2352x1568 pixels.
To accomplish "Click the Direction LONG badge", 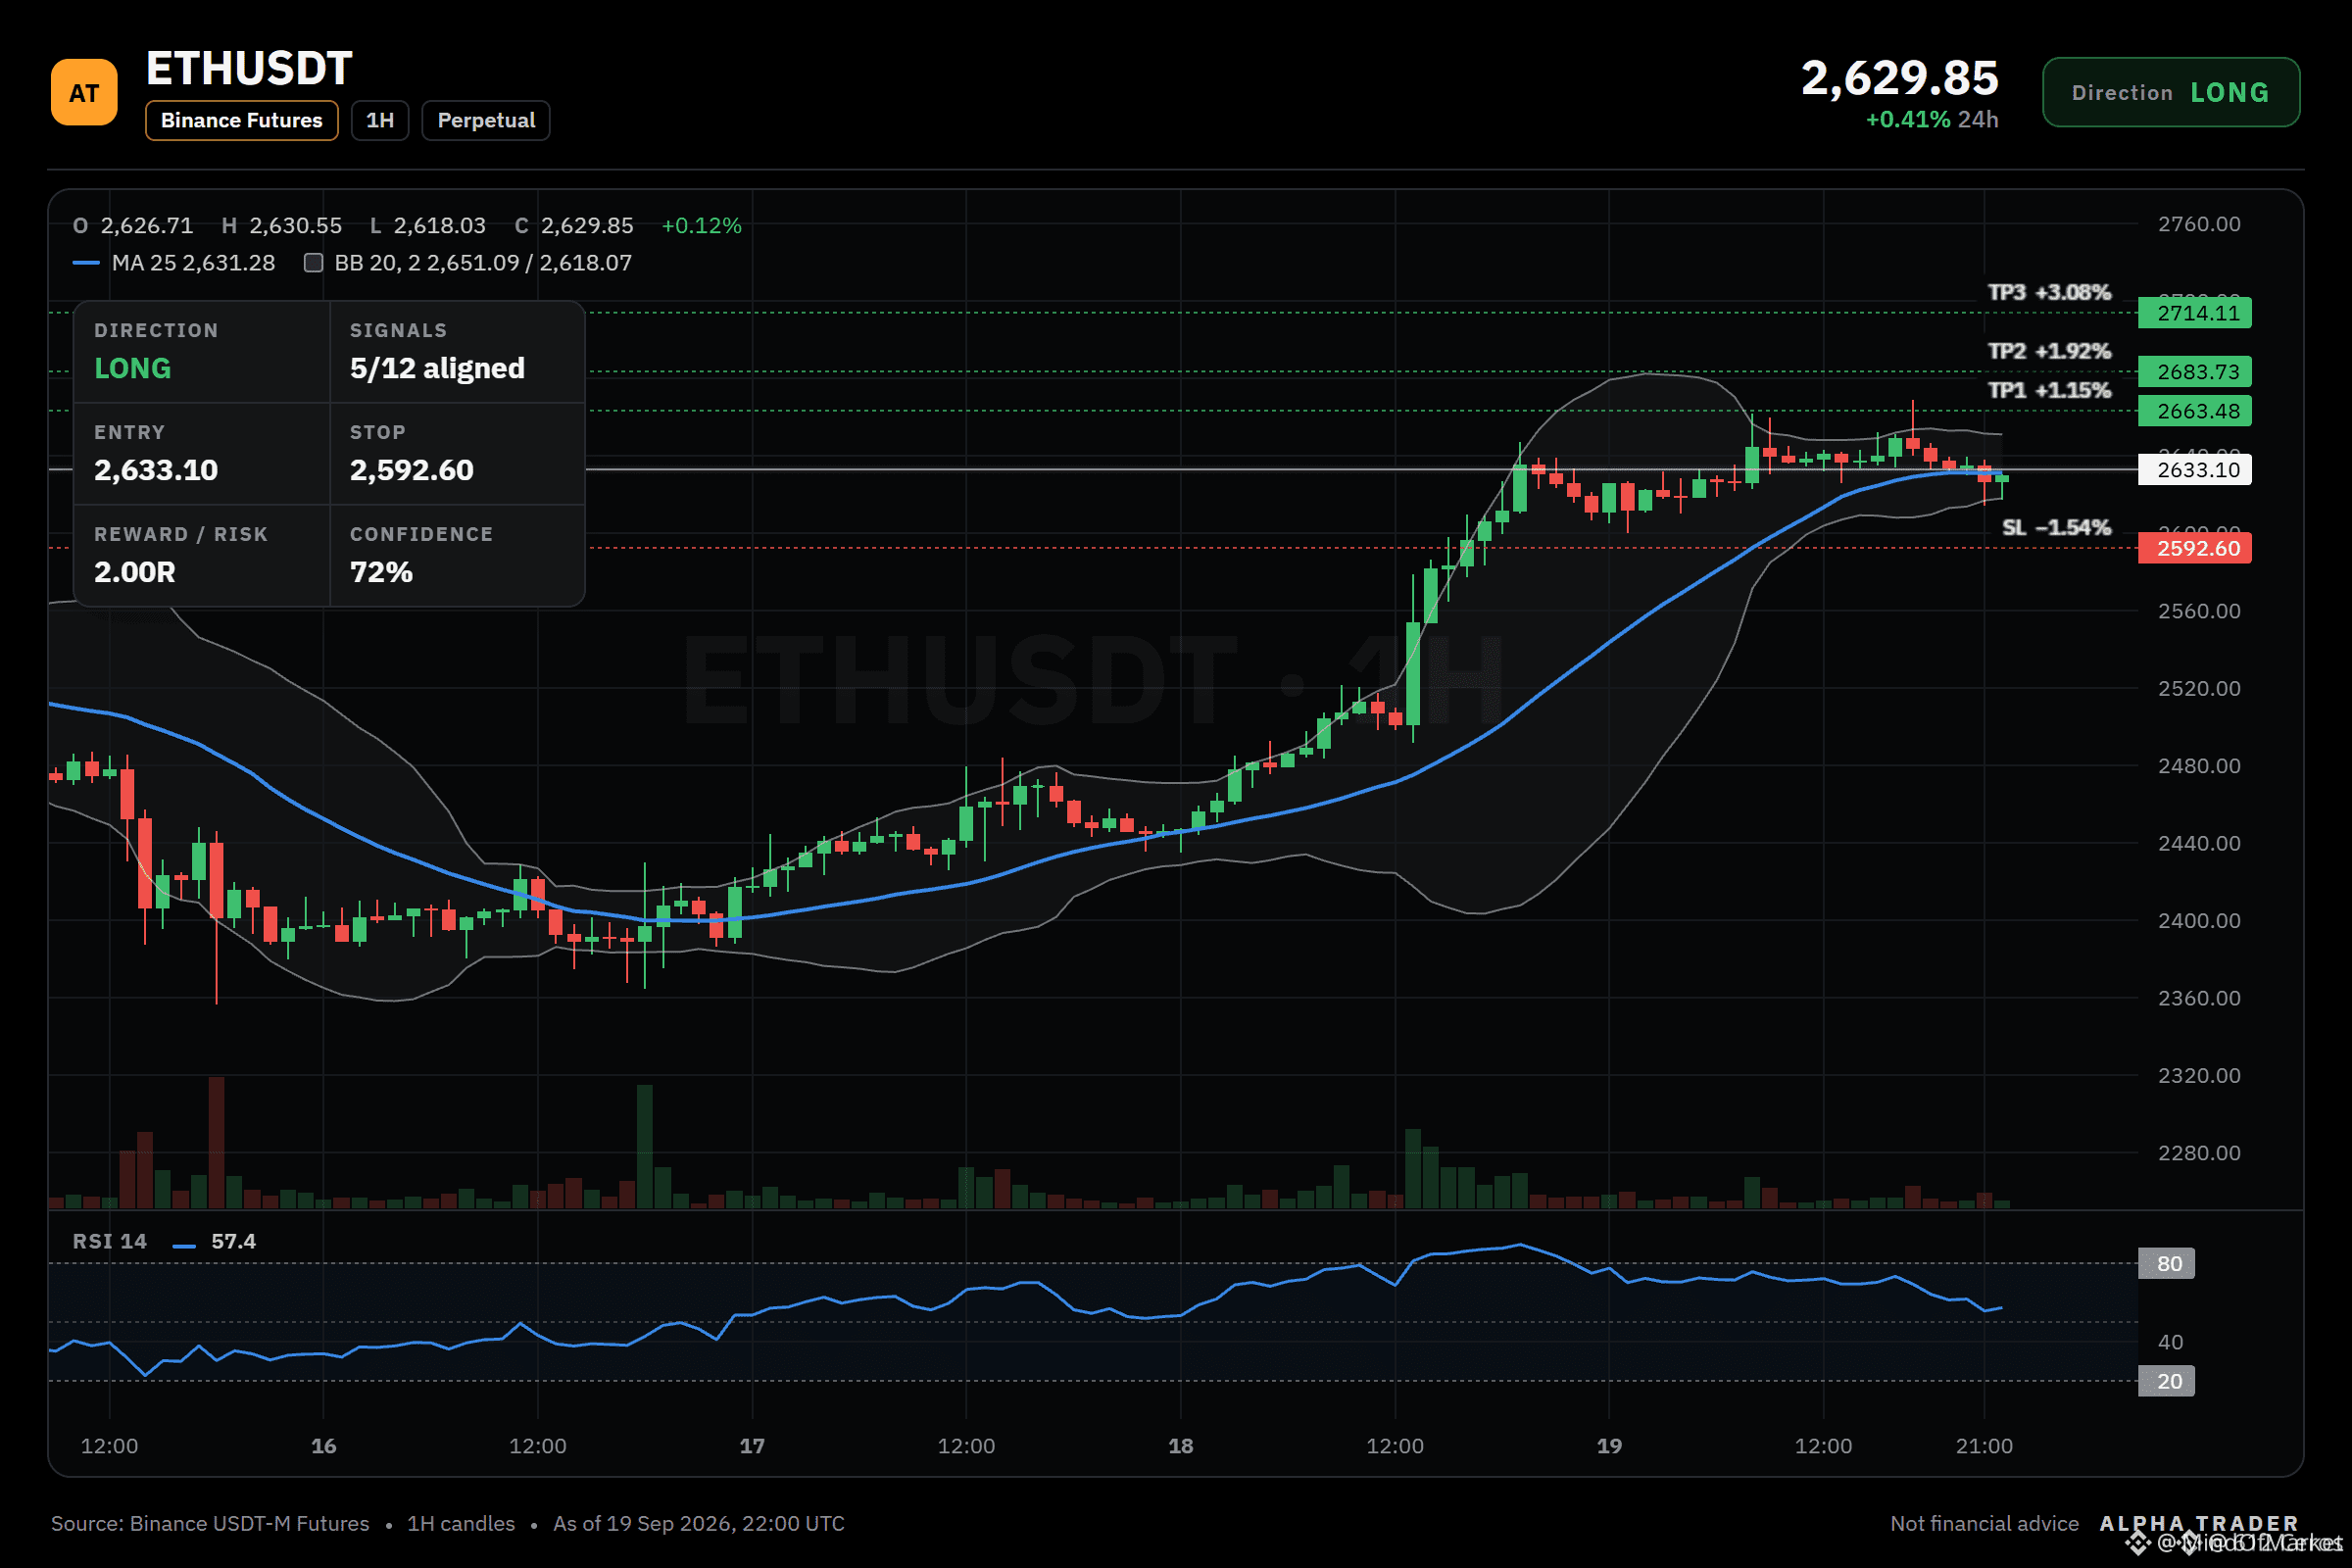I will pos(2171,92).
